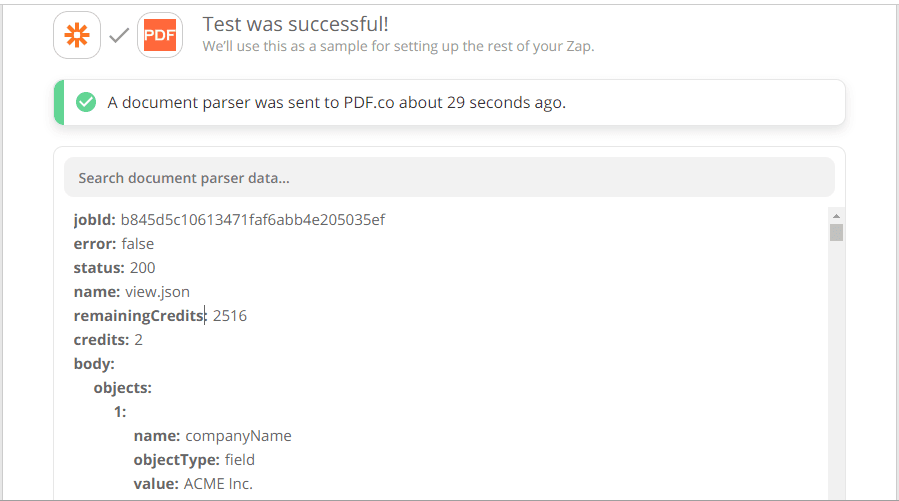
Task: Select the status: 200 row
Action: [114, 268]
